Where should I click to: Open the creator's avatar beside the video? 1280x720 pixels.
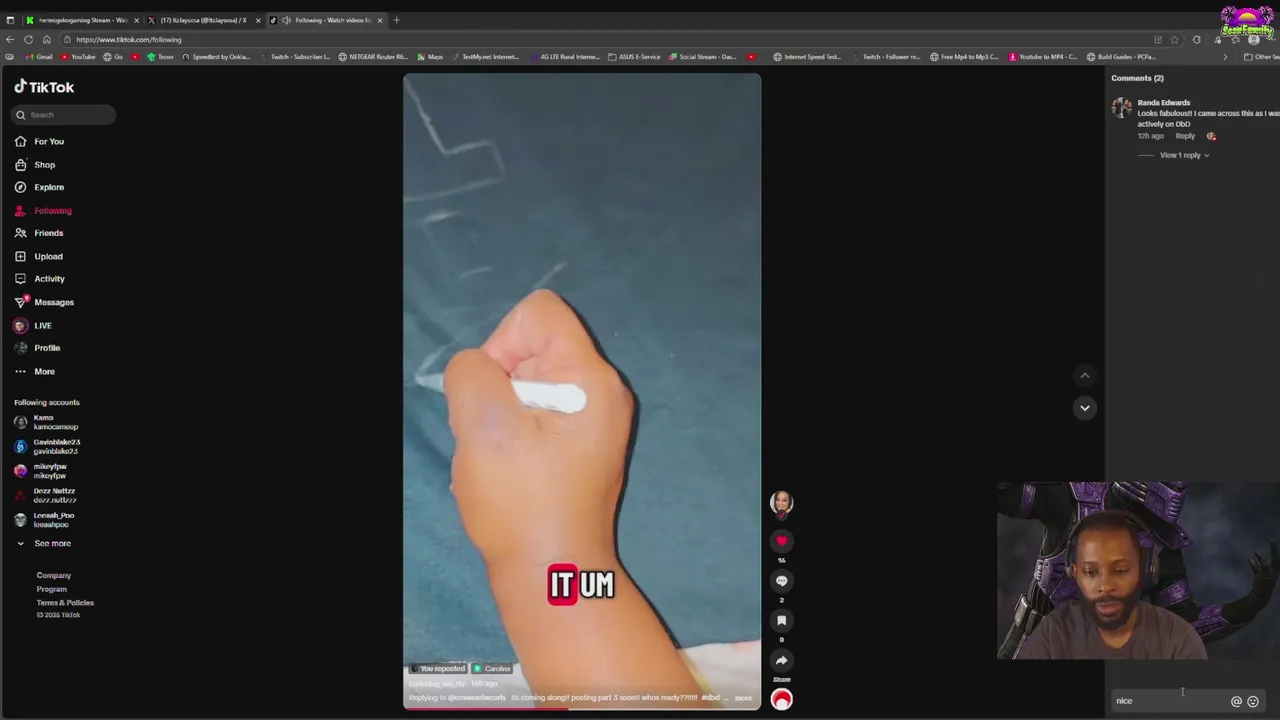point(782,503)
